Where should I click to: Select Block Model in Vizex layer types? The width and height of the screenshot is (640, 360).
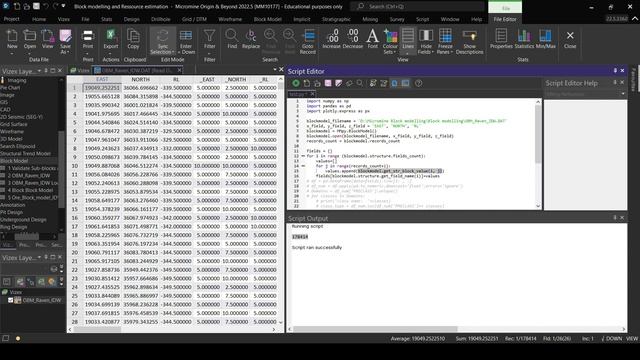point(14,161)
